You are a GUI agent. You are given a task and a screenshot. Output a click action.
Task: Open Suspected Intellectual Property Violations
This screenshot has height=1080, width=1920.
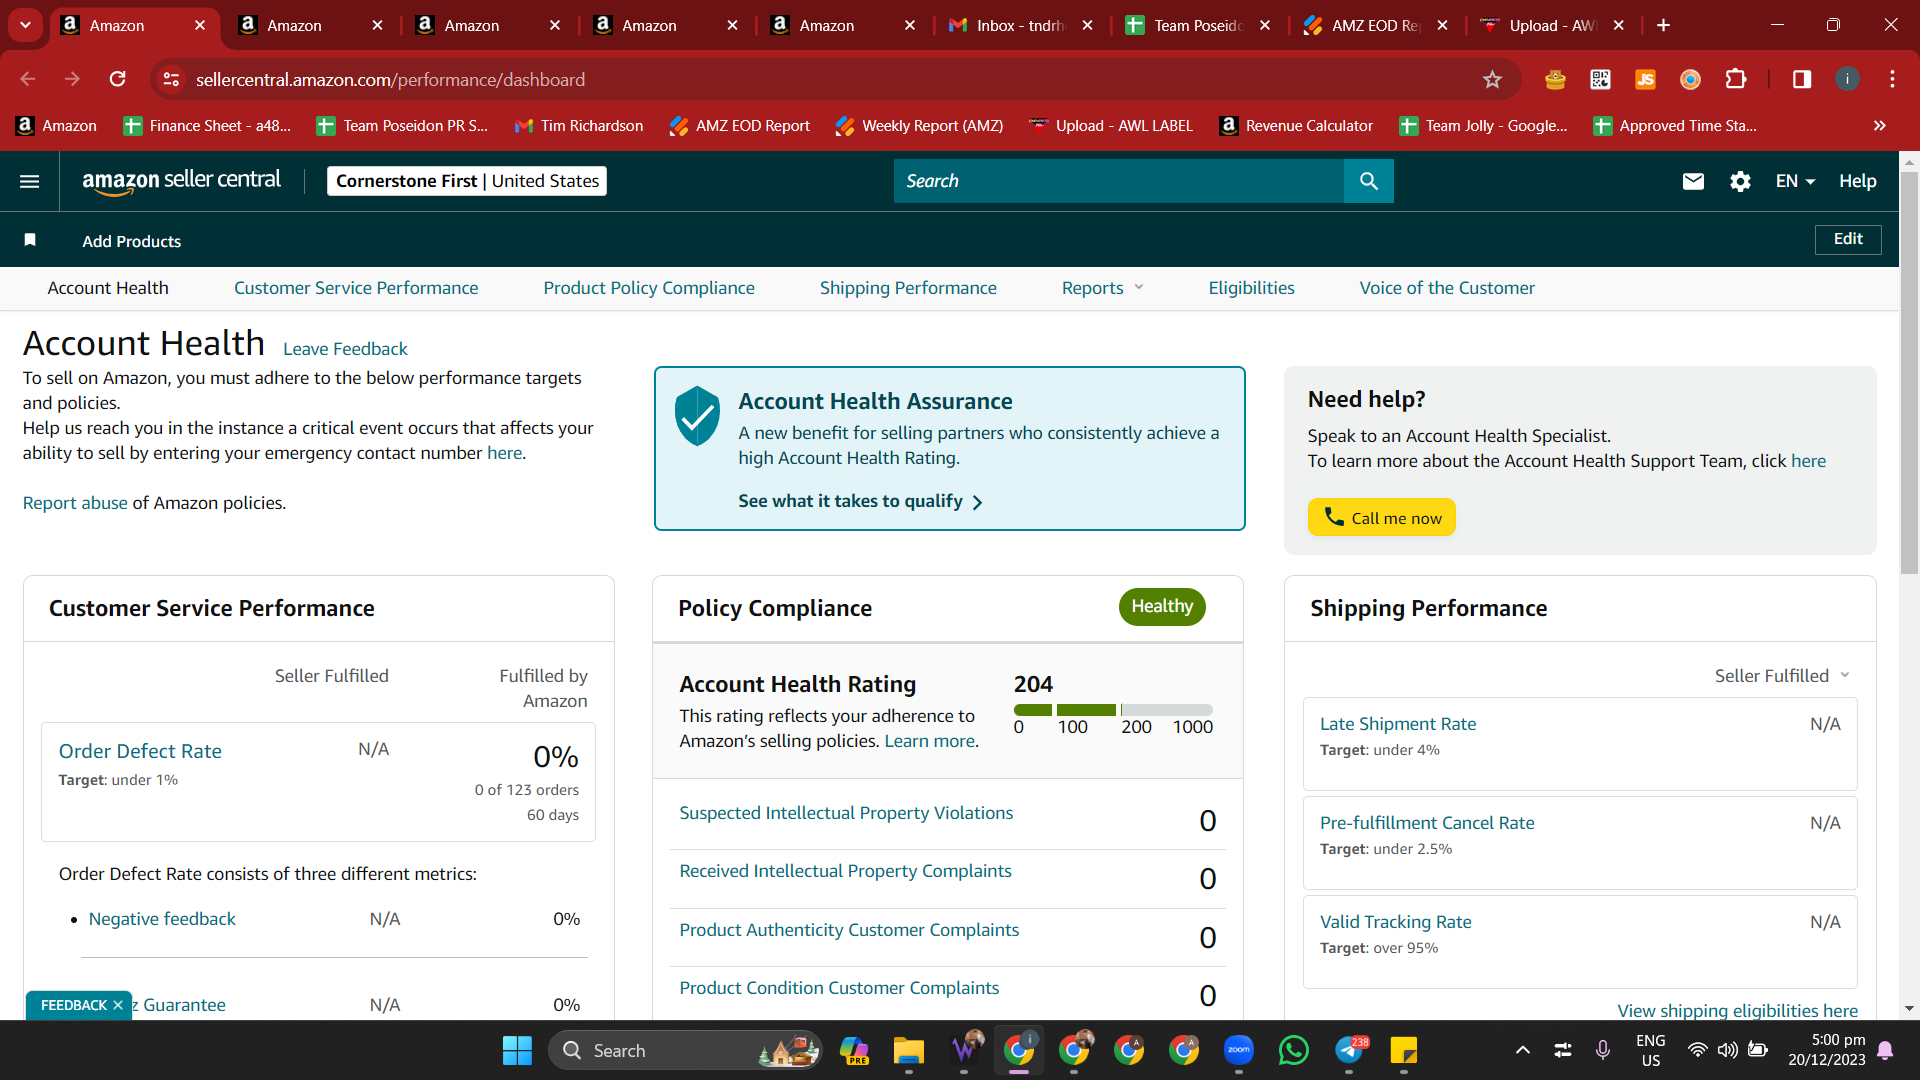(x=846, y=813)
